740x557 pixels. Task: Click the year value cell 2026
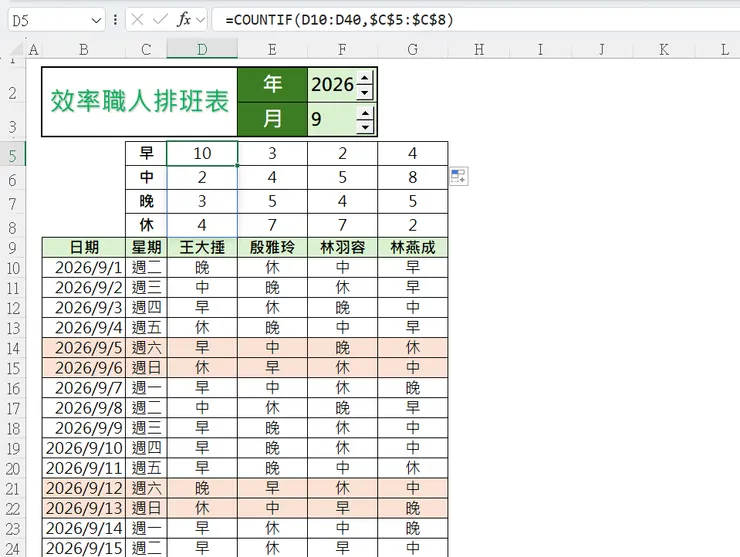[x=332, y=84]
